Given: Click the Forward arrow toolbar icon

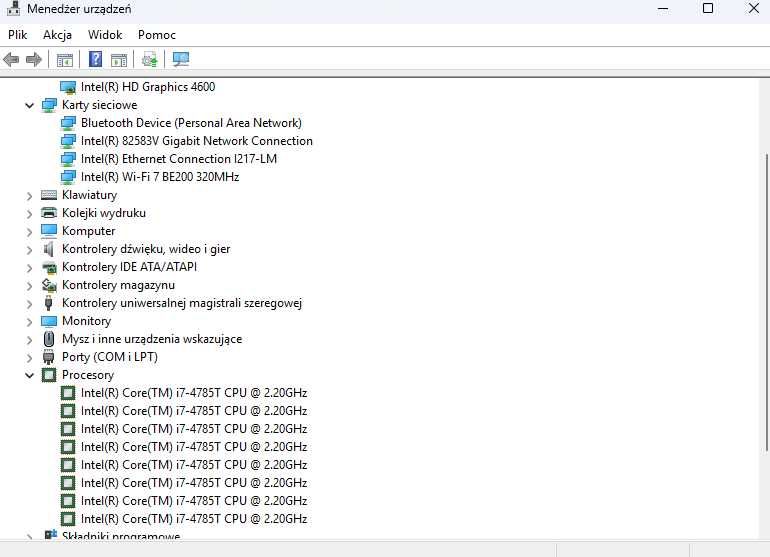Looking at the screenshot, I should pyautogui.click(x=33, y=60).
